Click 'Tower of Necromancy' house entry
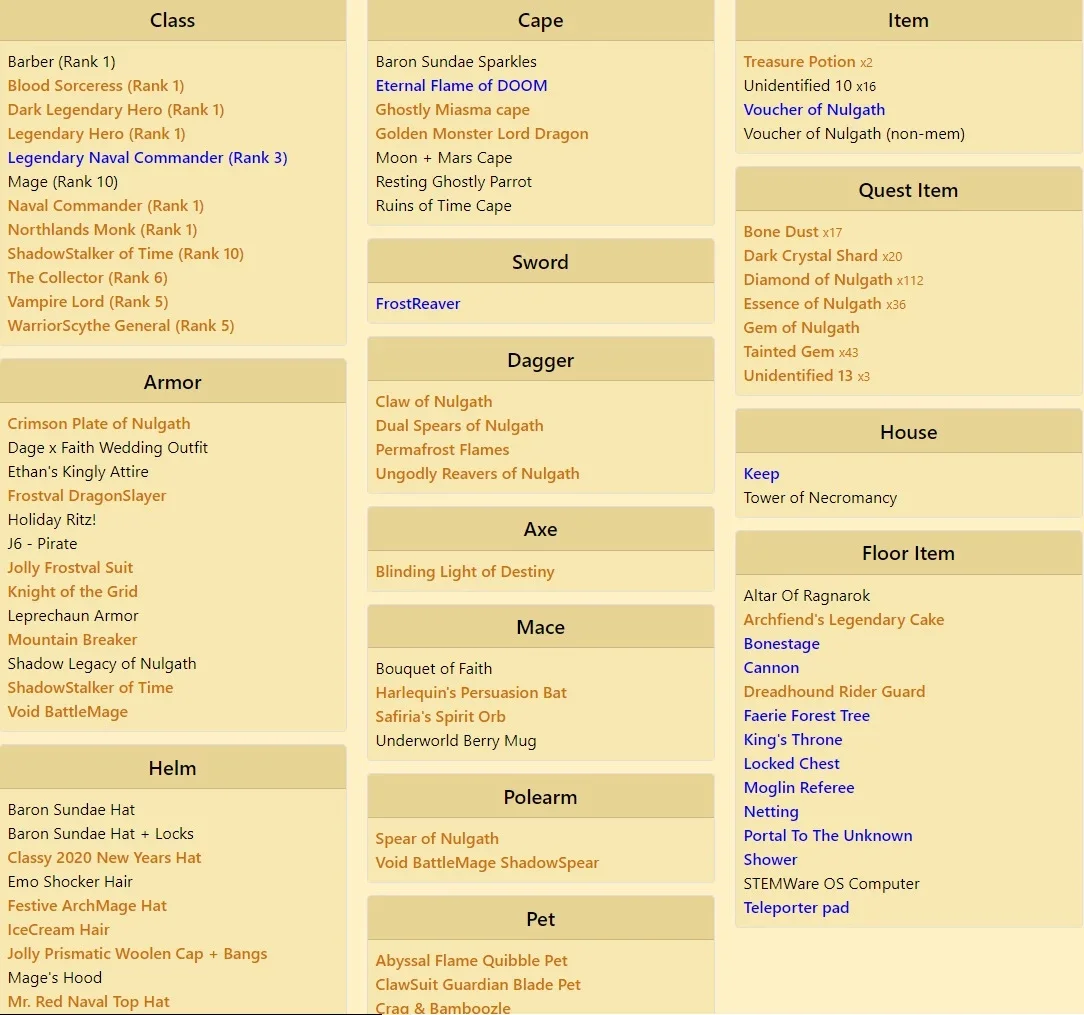This screenshot has width=1084, height=1015. (x=820, y=498)
